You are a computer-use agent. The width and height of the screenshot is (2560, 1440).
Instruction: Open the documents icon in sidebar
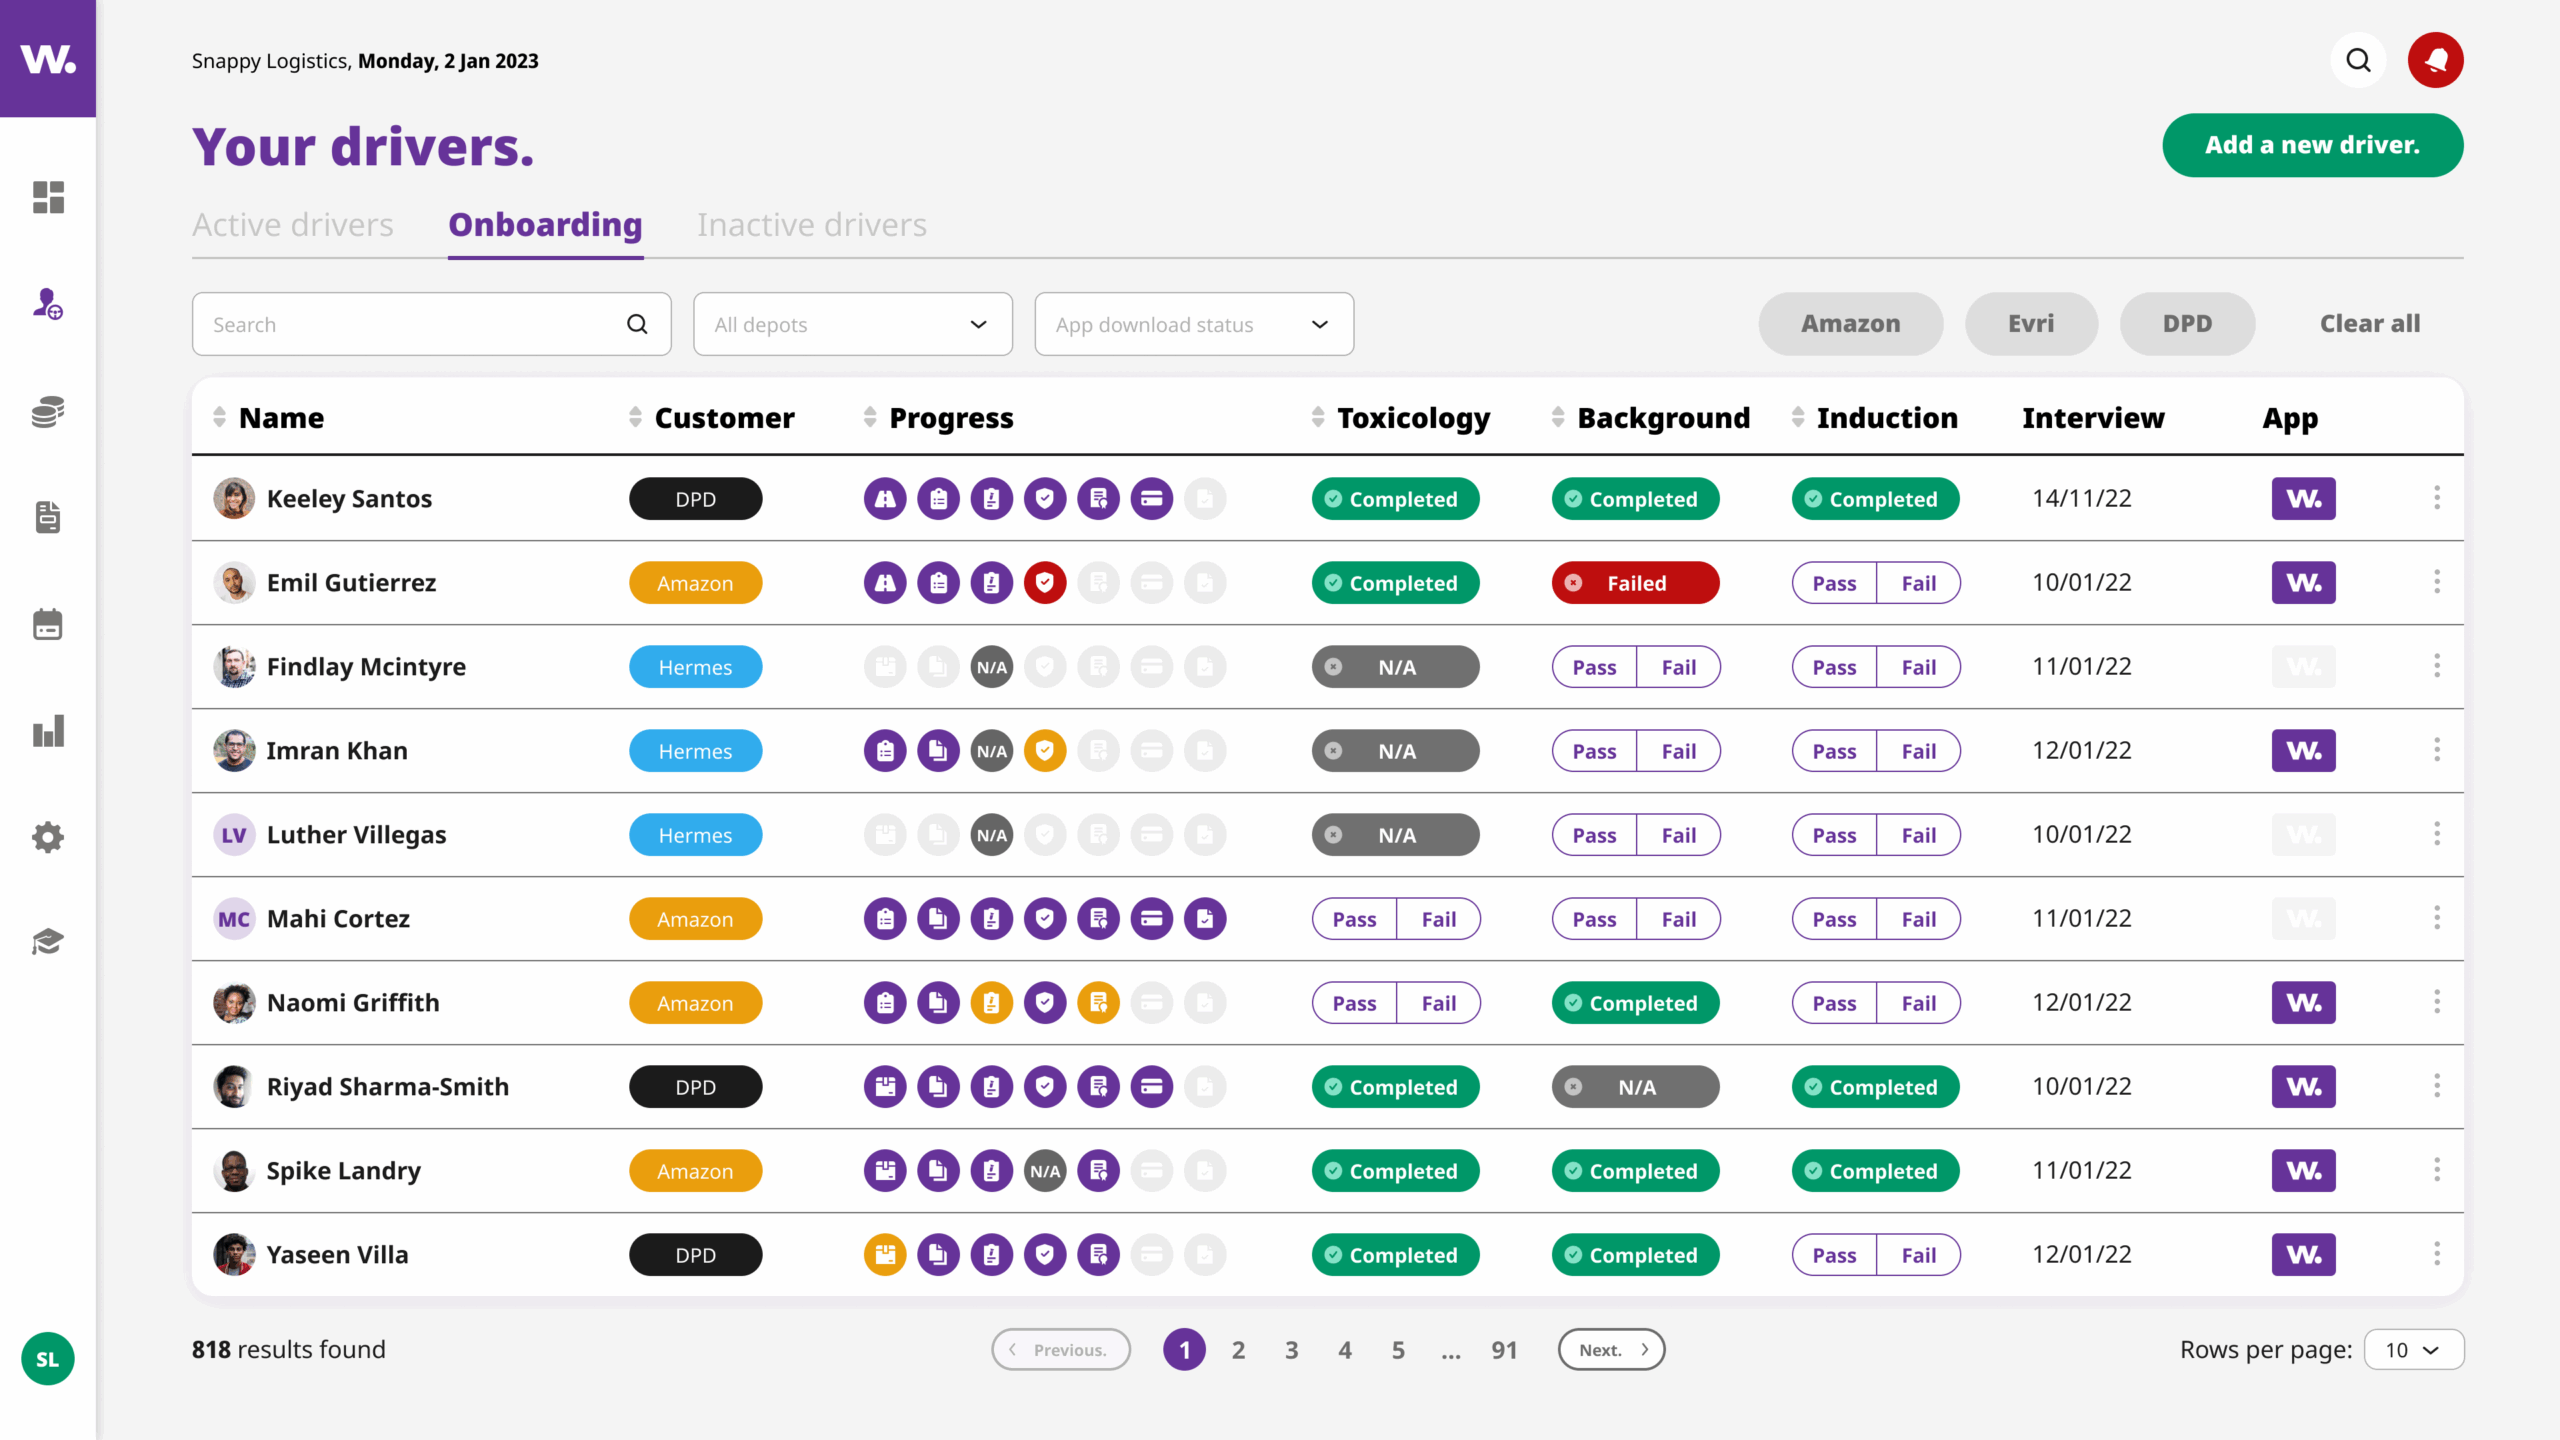(48, 517)
